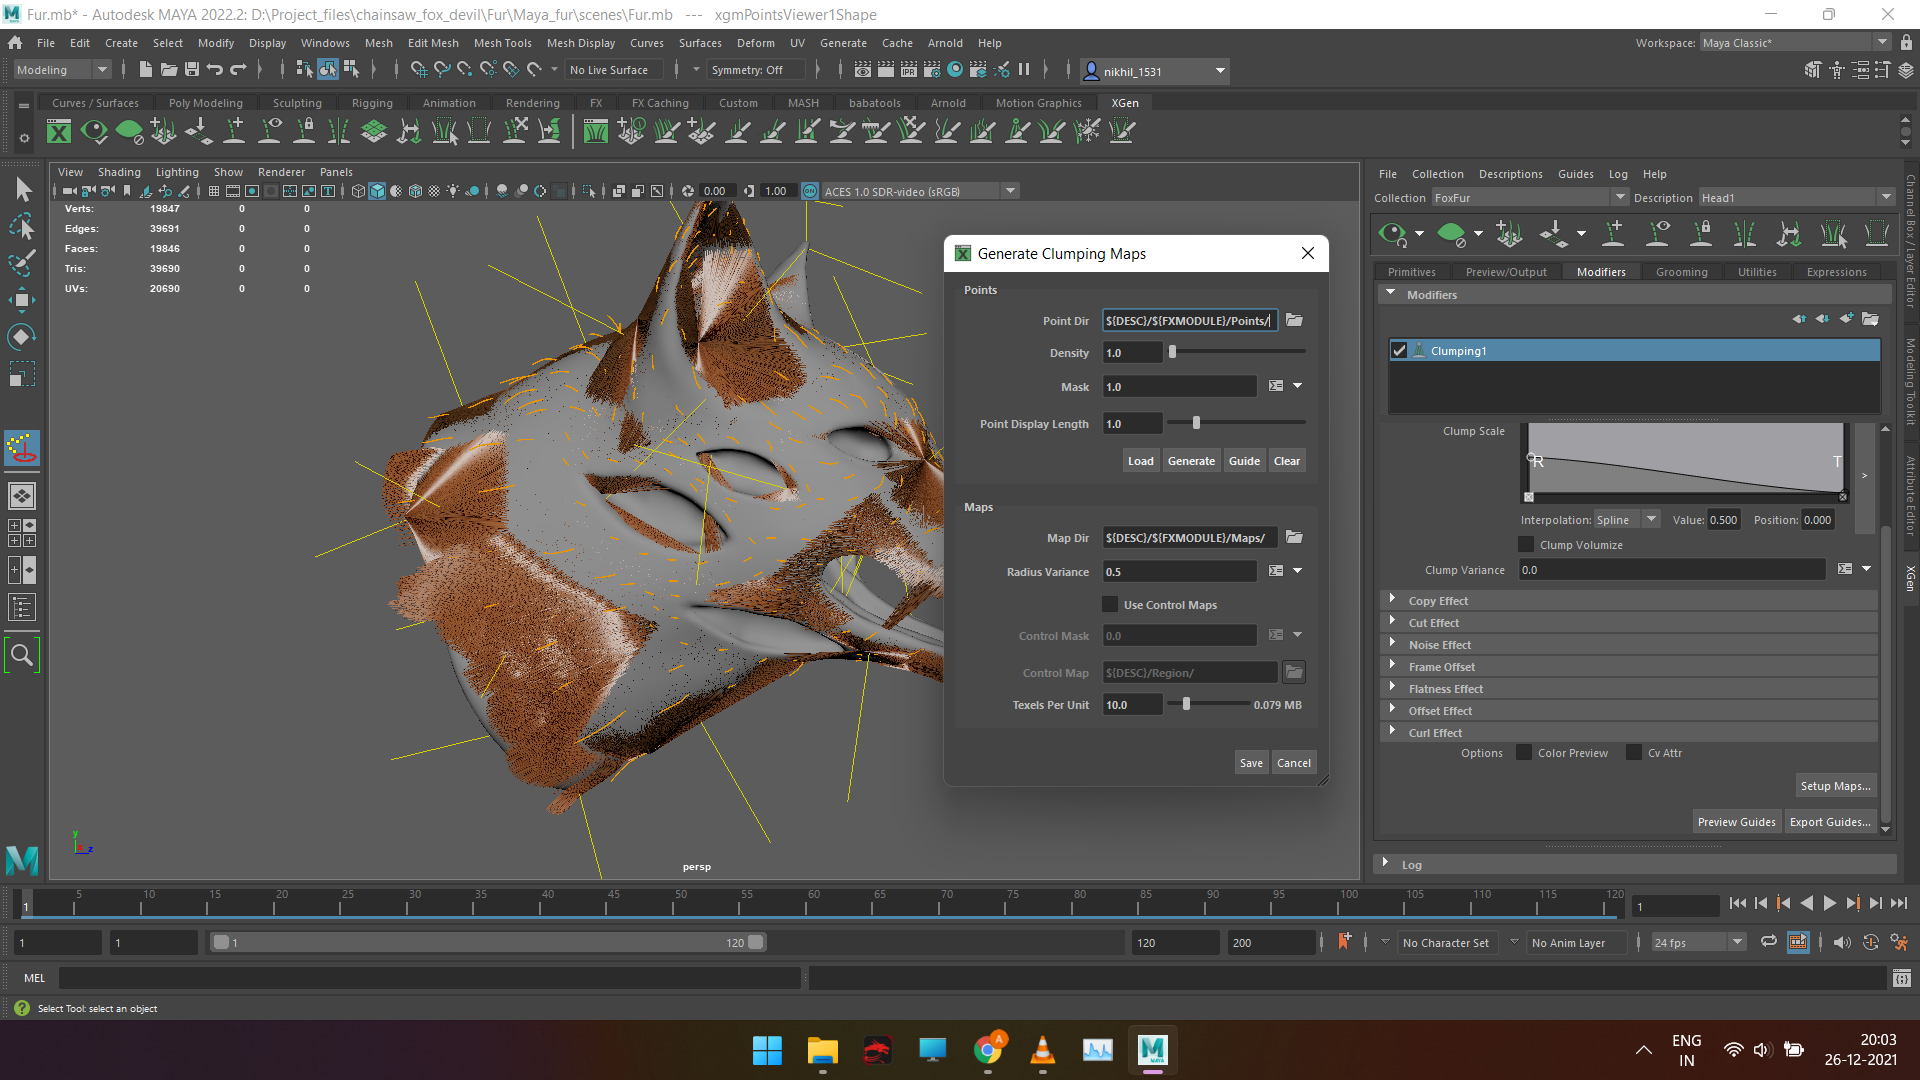Screen dimensions: 1920x1080
Task: Click the Generate button in Clumping Maps dialog
Action: pos(1191,460)
